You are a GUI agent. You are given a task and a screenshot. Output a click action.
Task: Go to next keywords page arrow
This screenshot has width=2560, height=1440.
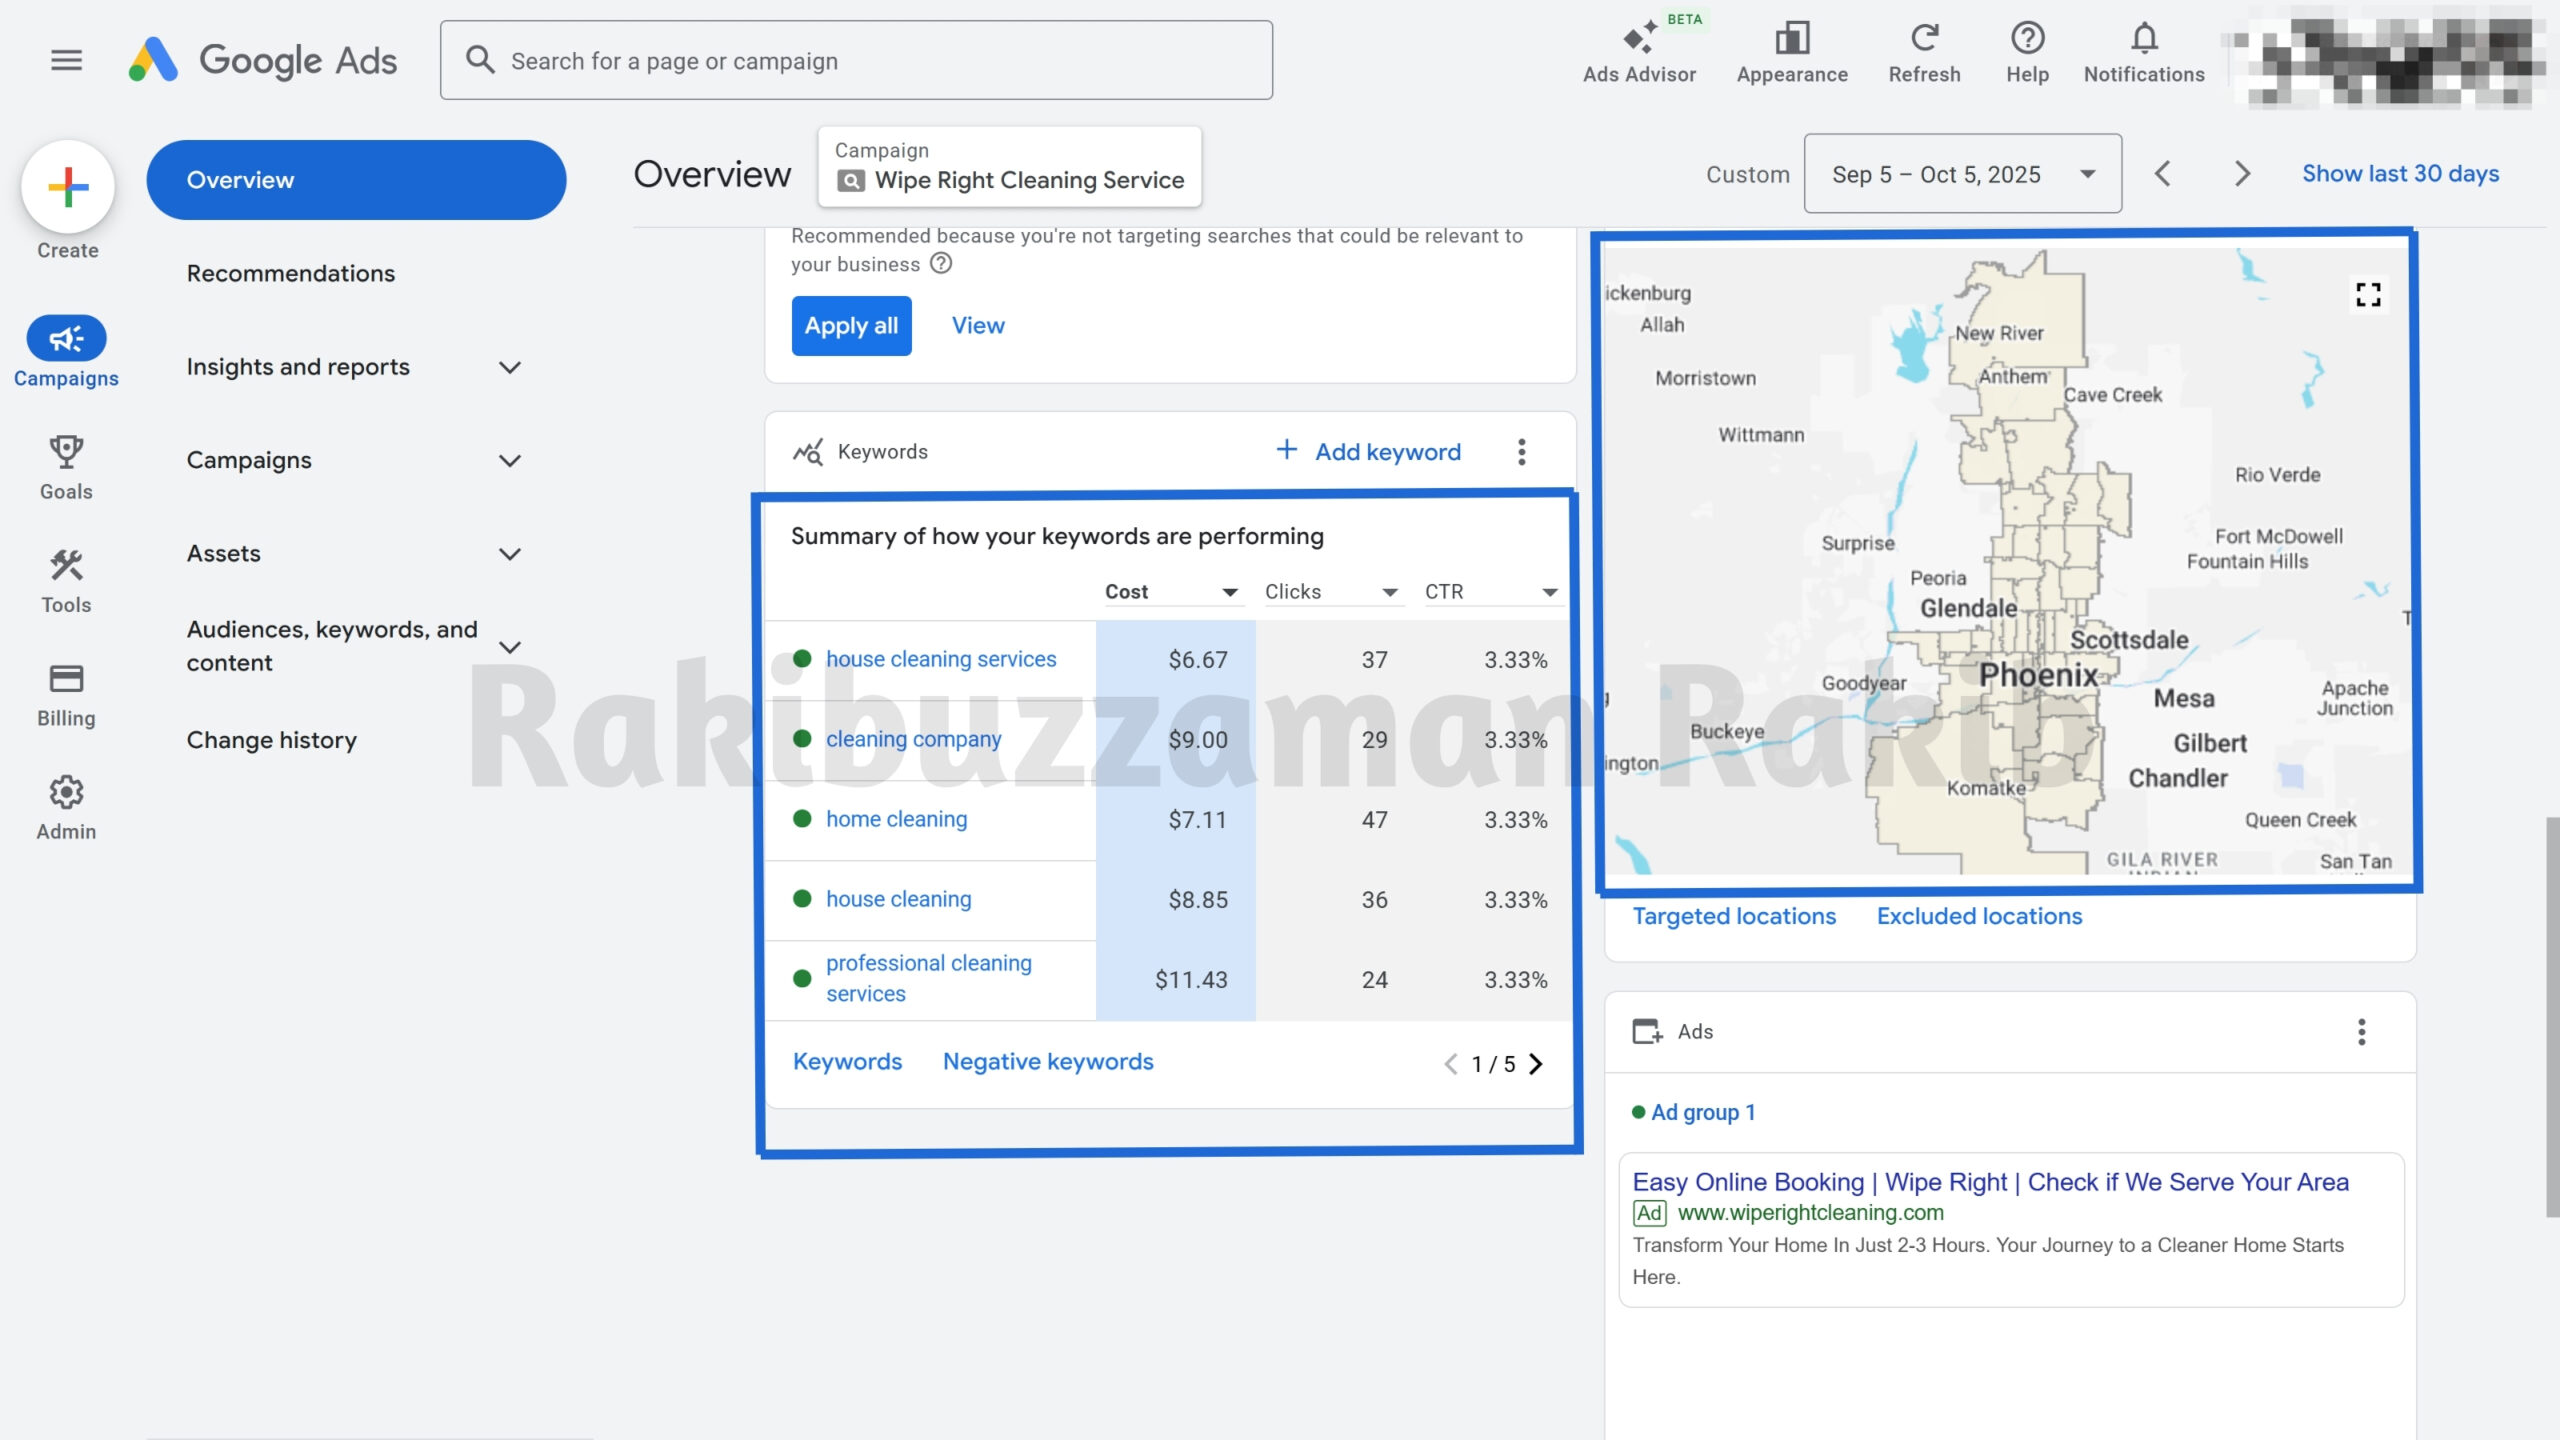coord(1536,1064)
